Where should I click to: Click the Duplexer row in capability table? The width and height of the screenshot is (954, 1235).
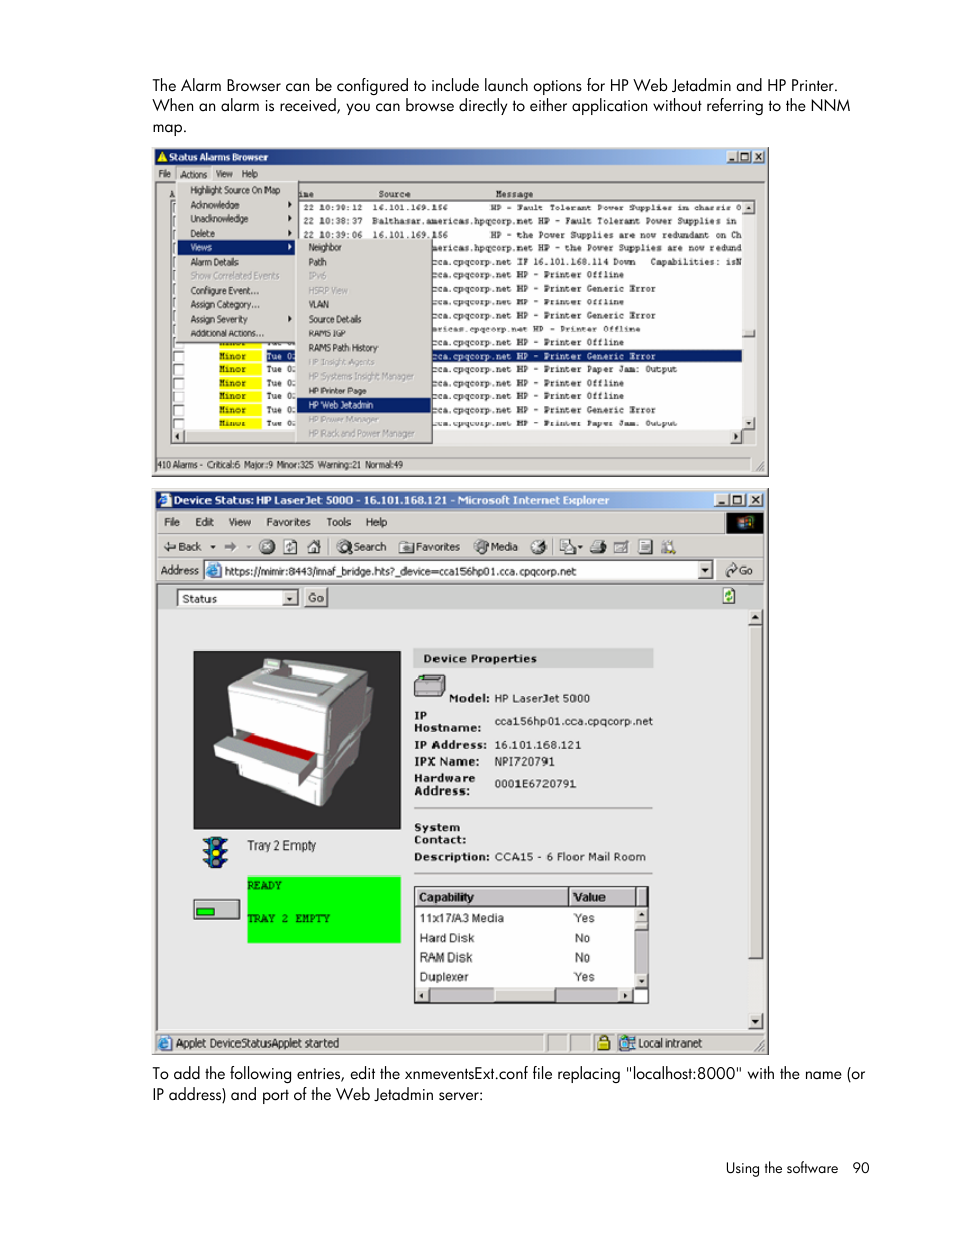pyautogui.click(x=524, y=977)
